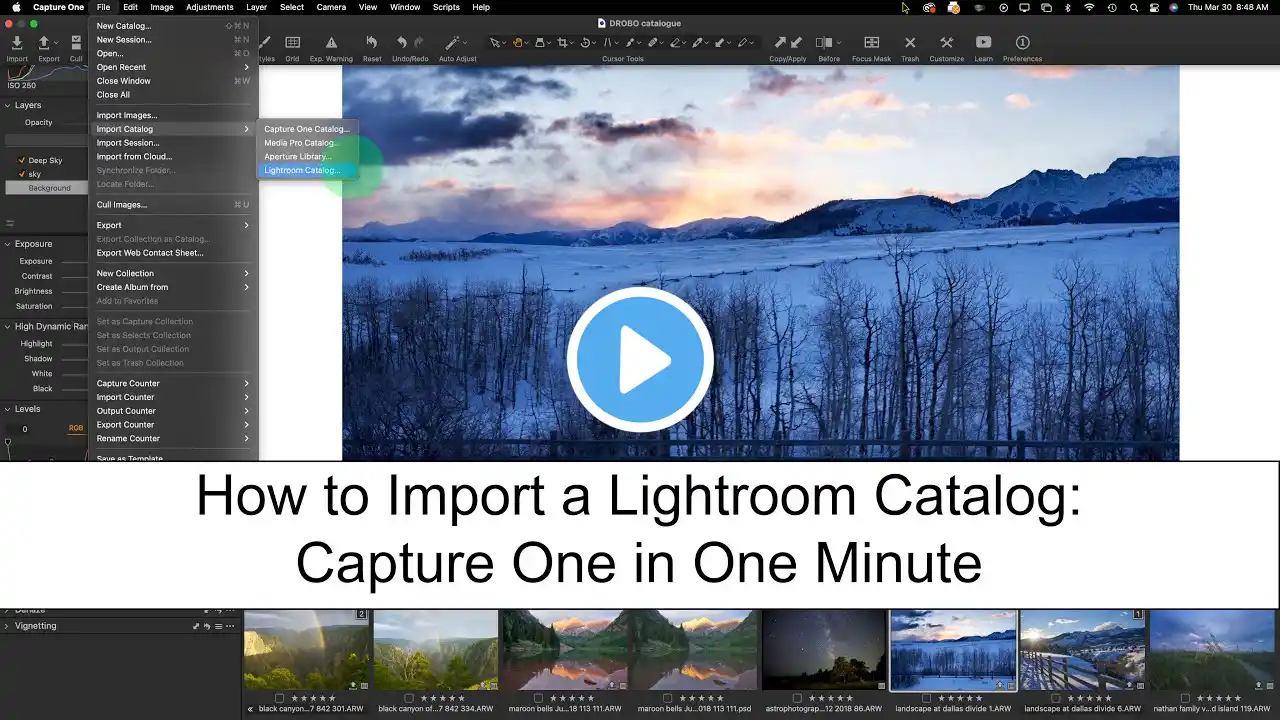
Task: Open the Learn icon
Action: 984,43
